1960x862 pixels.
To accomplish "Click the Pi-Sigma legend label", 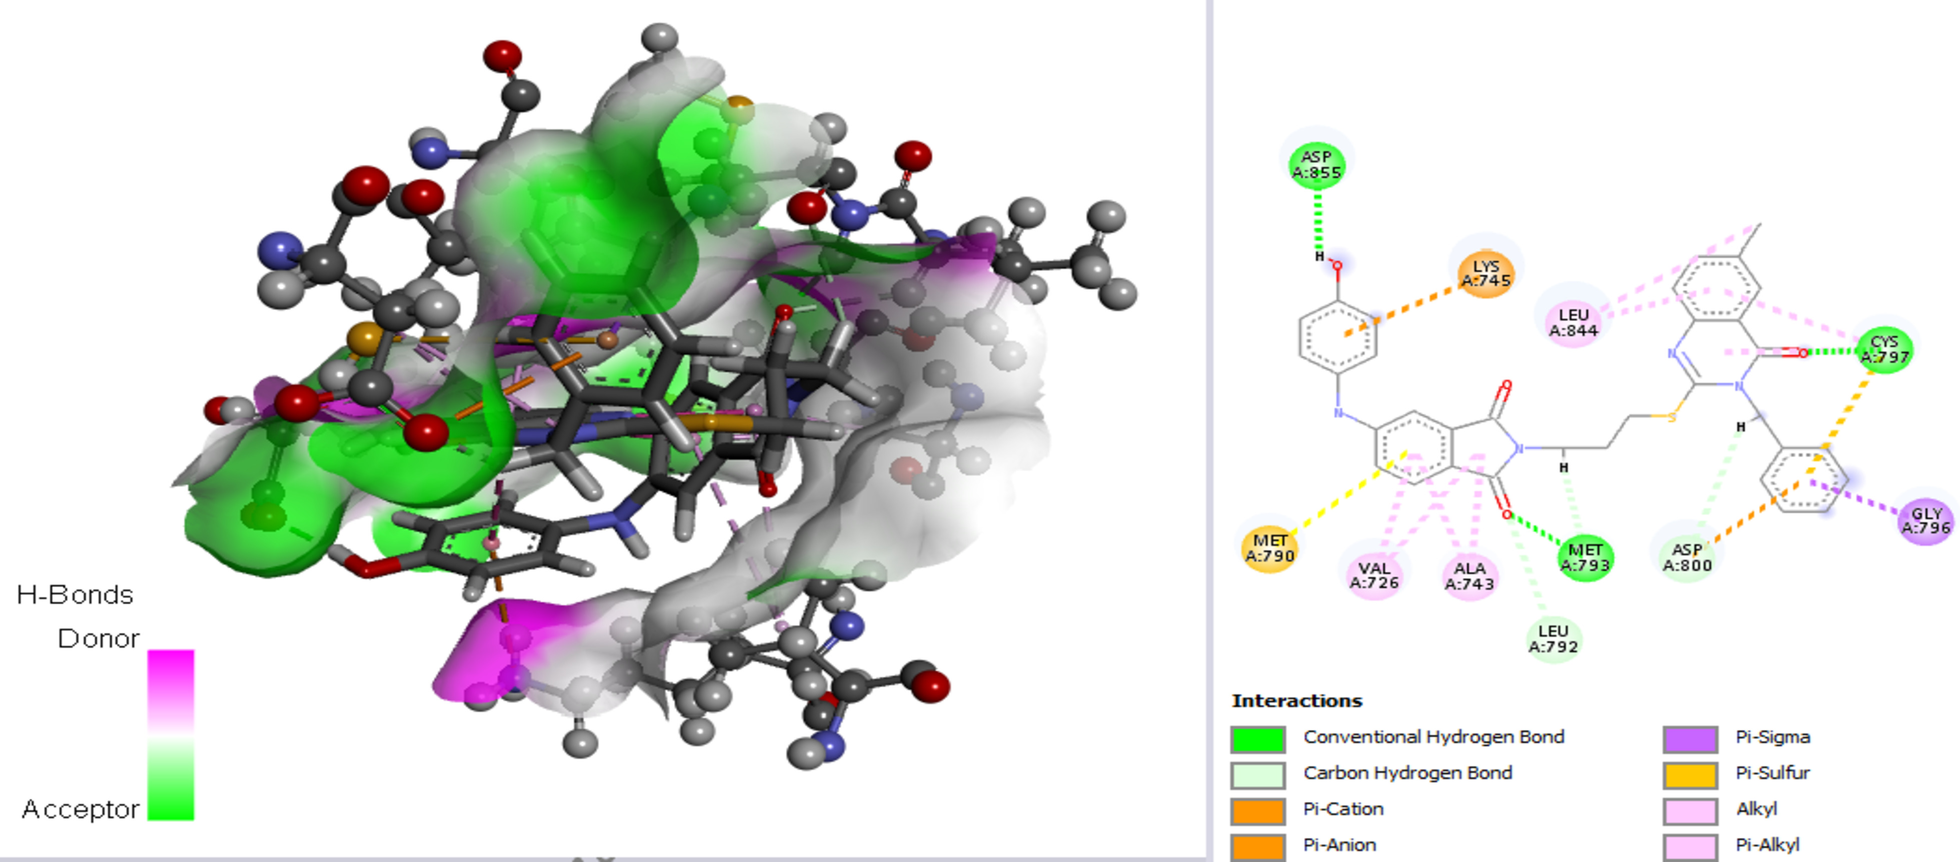I will point(1773,738).
